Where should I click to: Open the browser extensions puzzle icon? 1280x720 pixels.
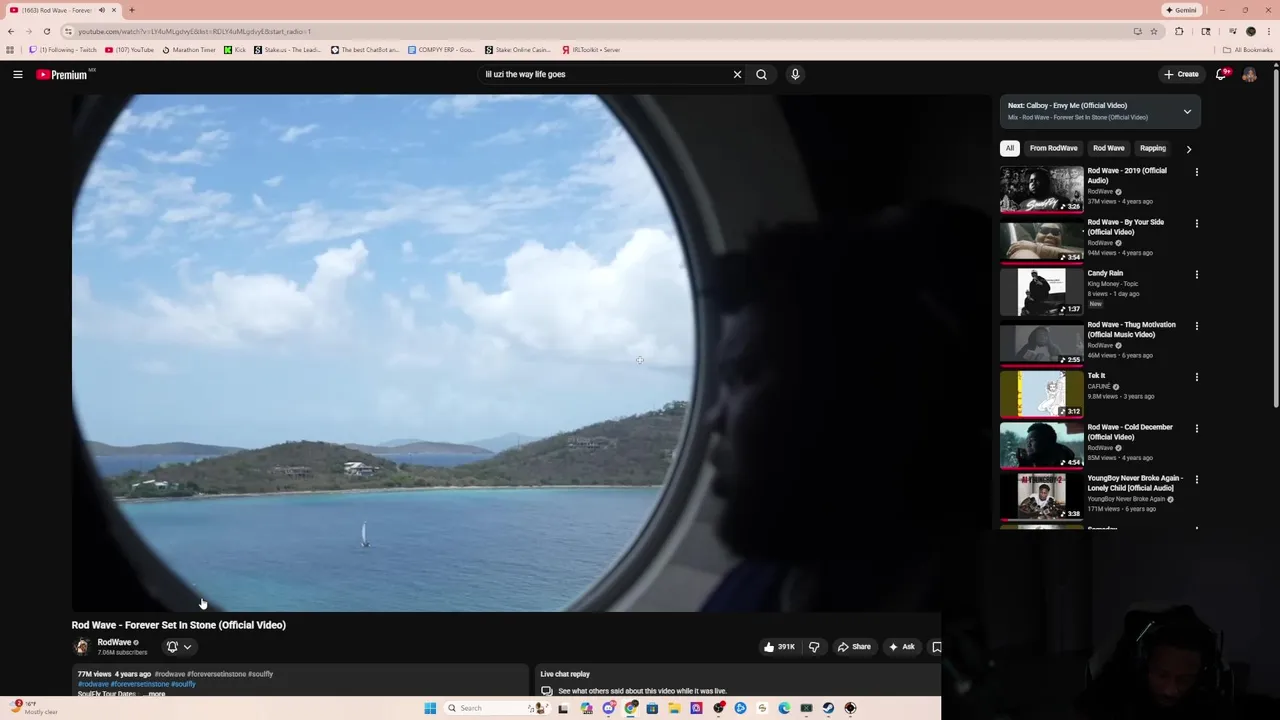point(1178,31)
